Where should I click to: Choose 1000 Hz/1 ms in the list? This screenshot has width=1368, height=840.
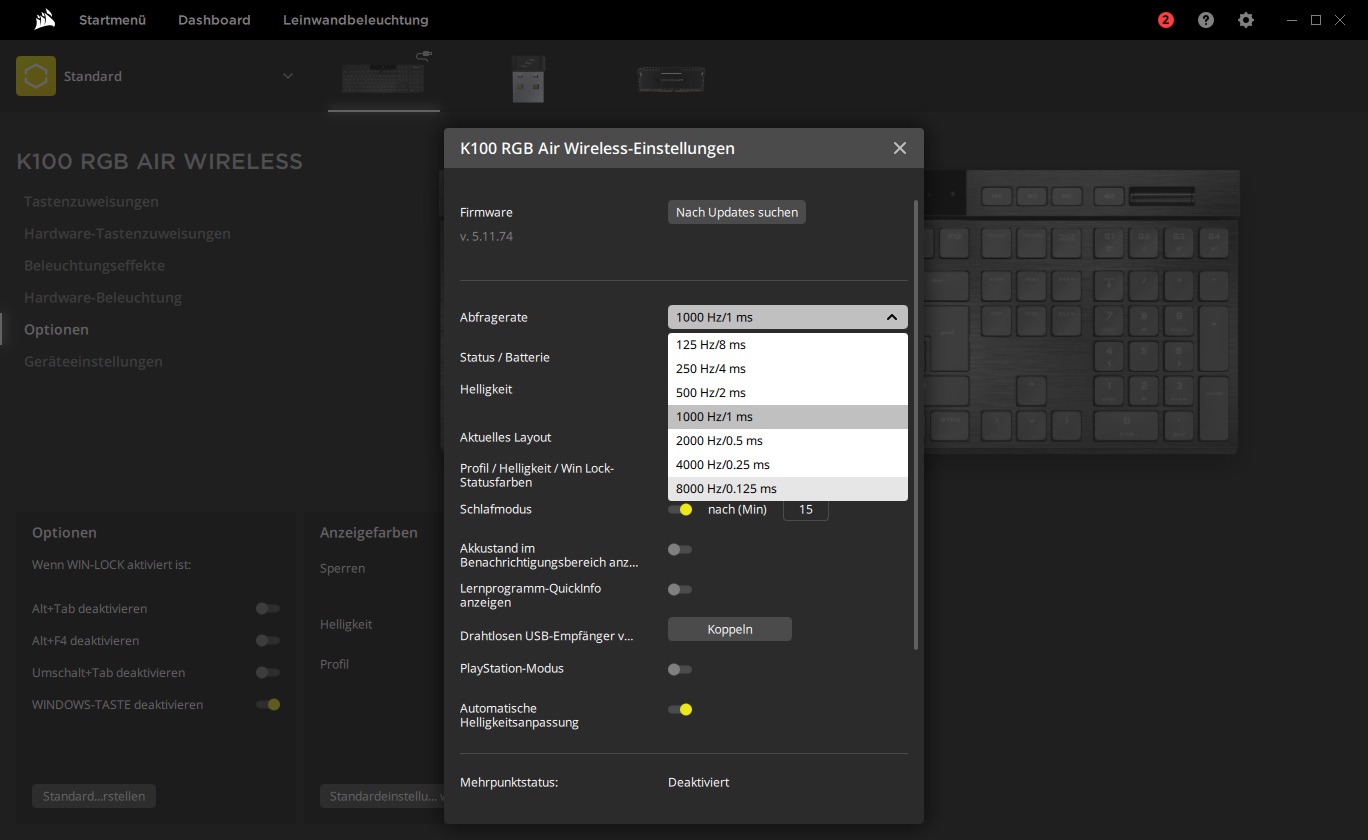click(788, 417)
